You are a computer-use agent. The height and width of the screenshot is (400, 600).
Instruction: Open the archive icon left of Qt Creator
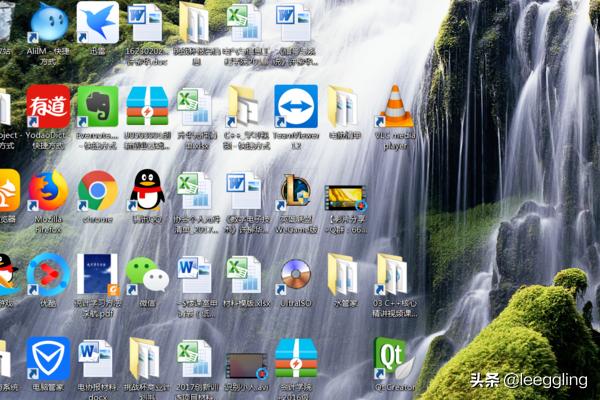pos(296,359)
